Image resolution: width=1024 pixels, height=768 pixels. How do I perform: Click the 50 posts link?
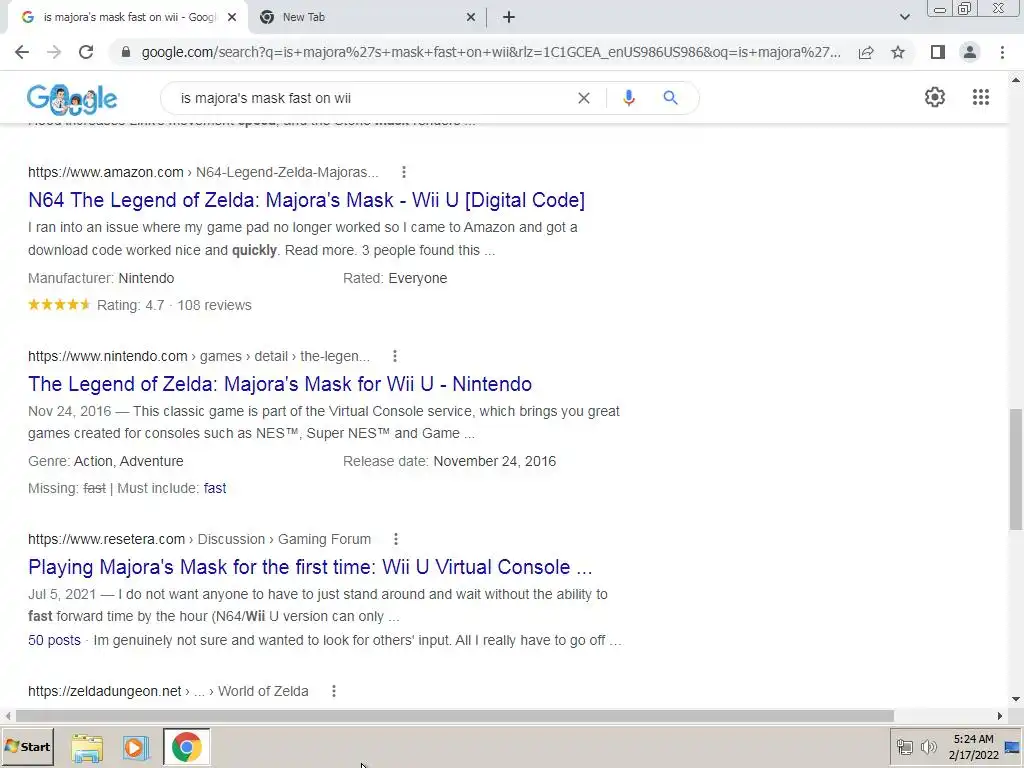coord(54,640)
